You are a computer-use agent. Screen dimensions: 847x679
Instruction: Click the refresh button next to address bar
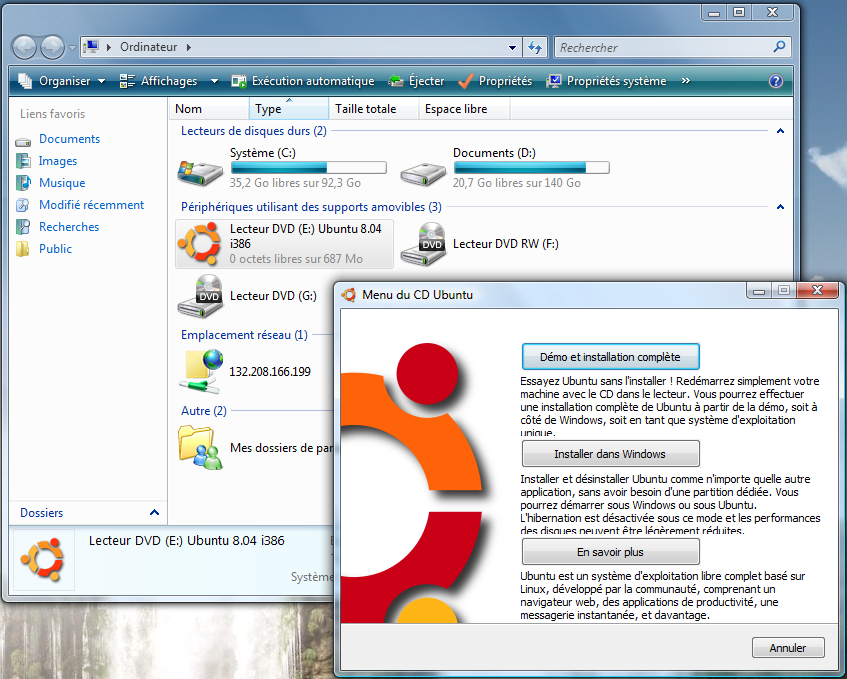535,48
